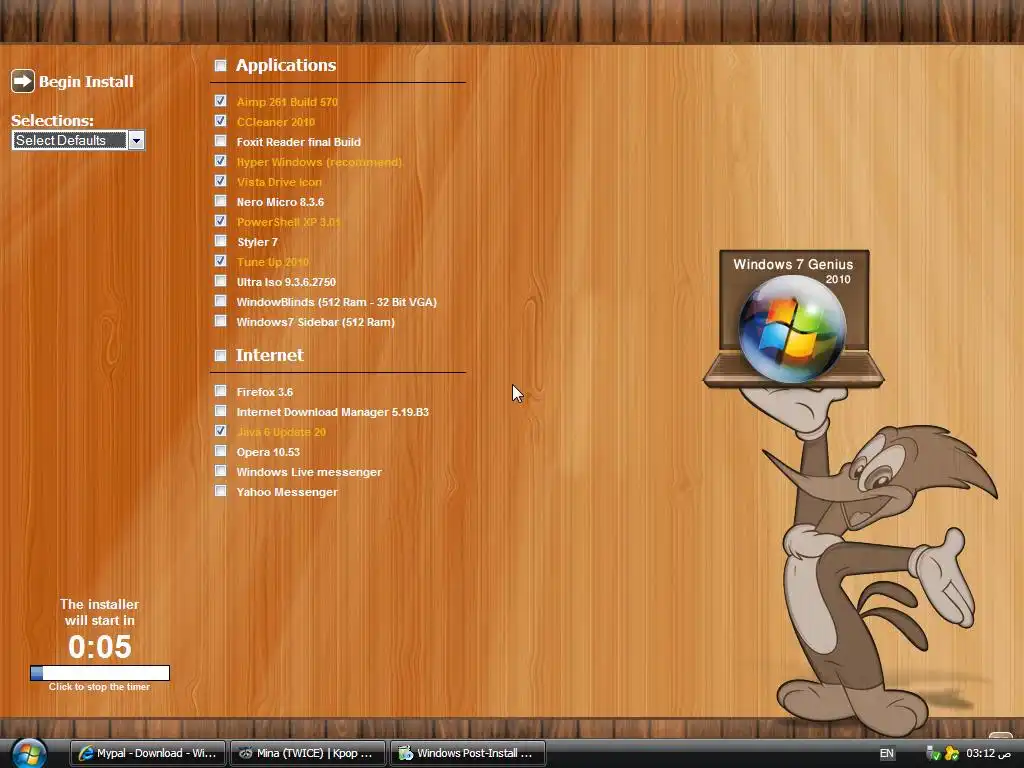
Task: Check Ultra Iso 9.3.6.2750
Action: click(x=221, y=281)
